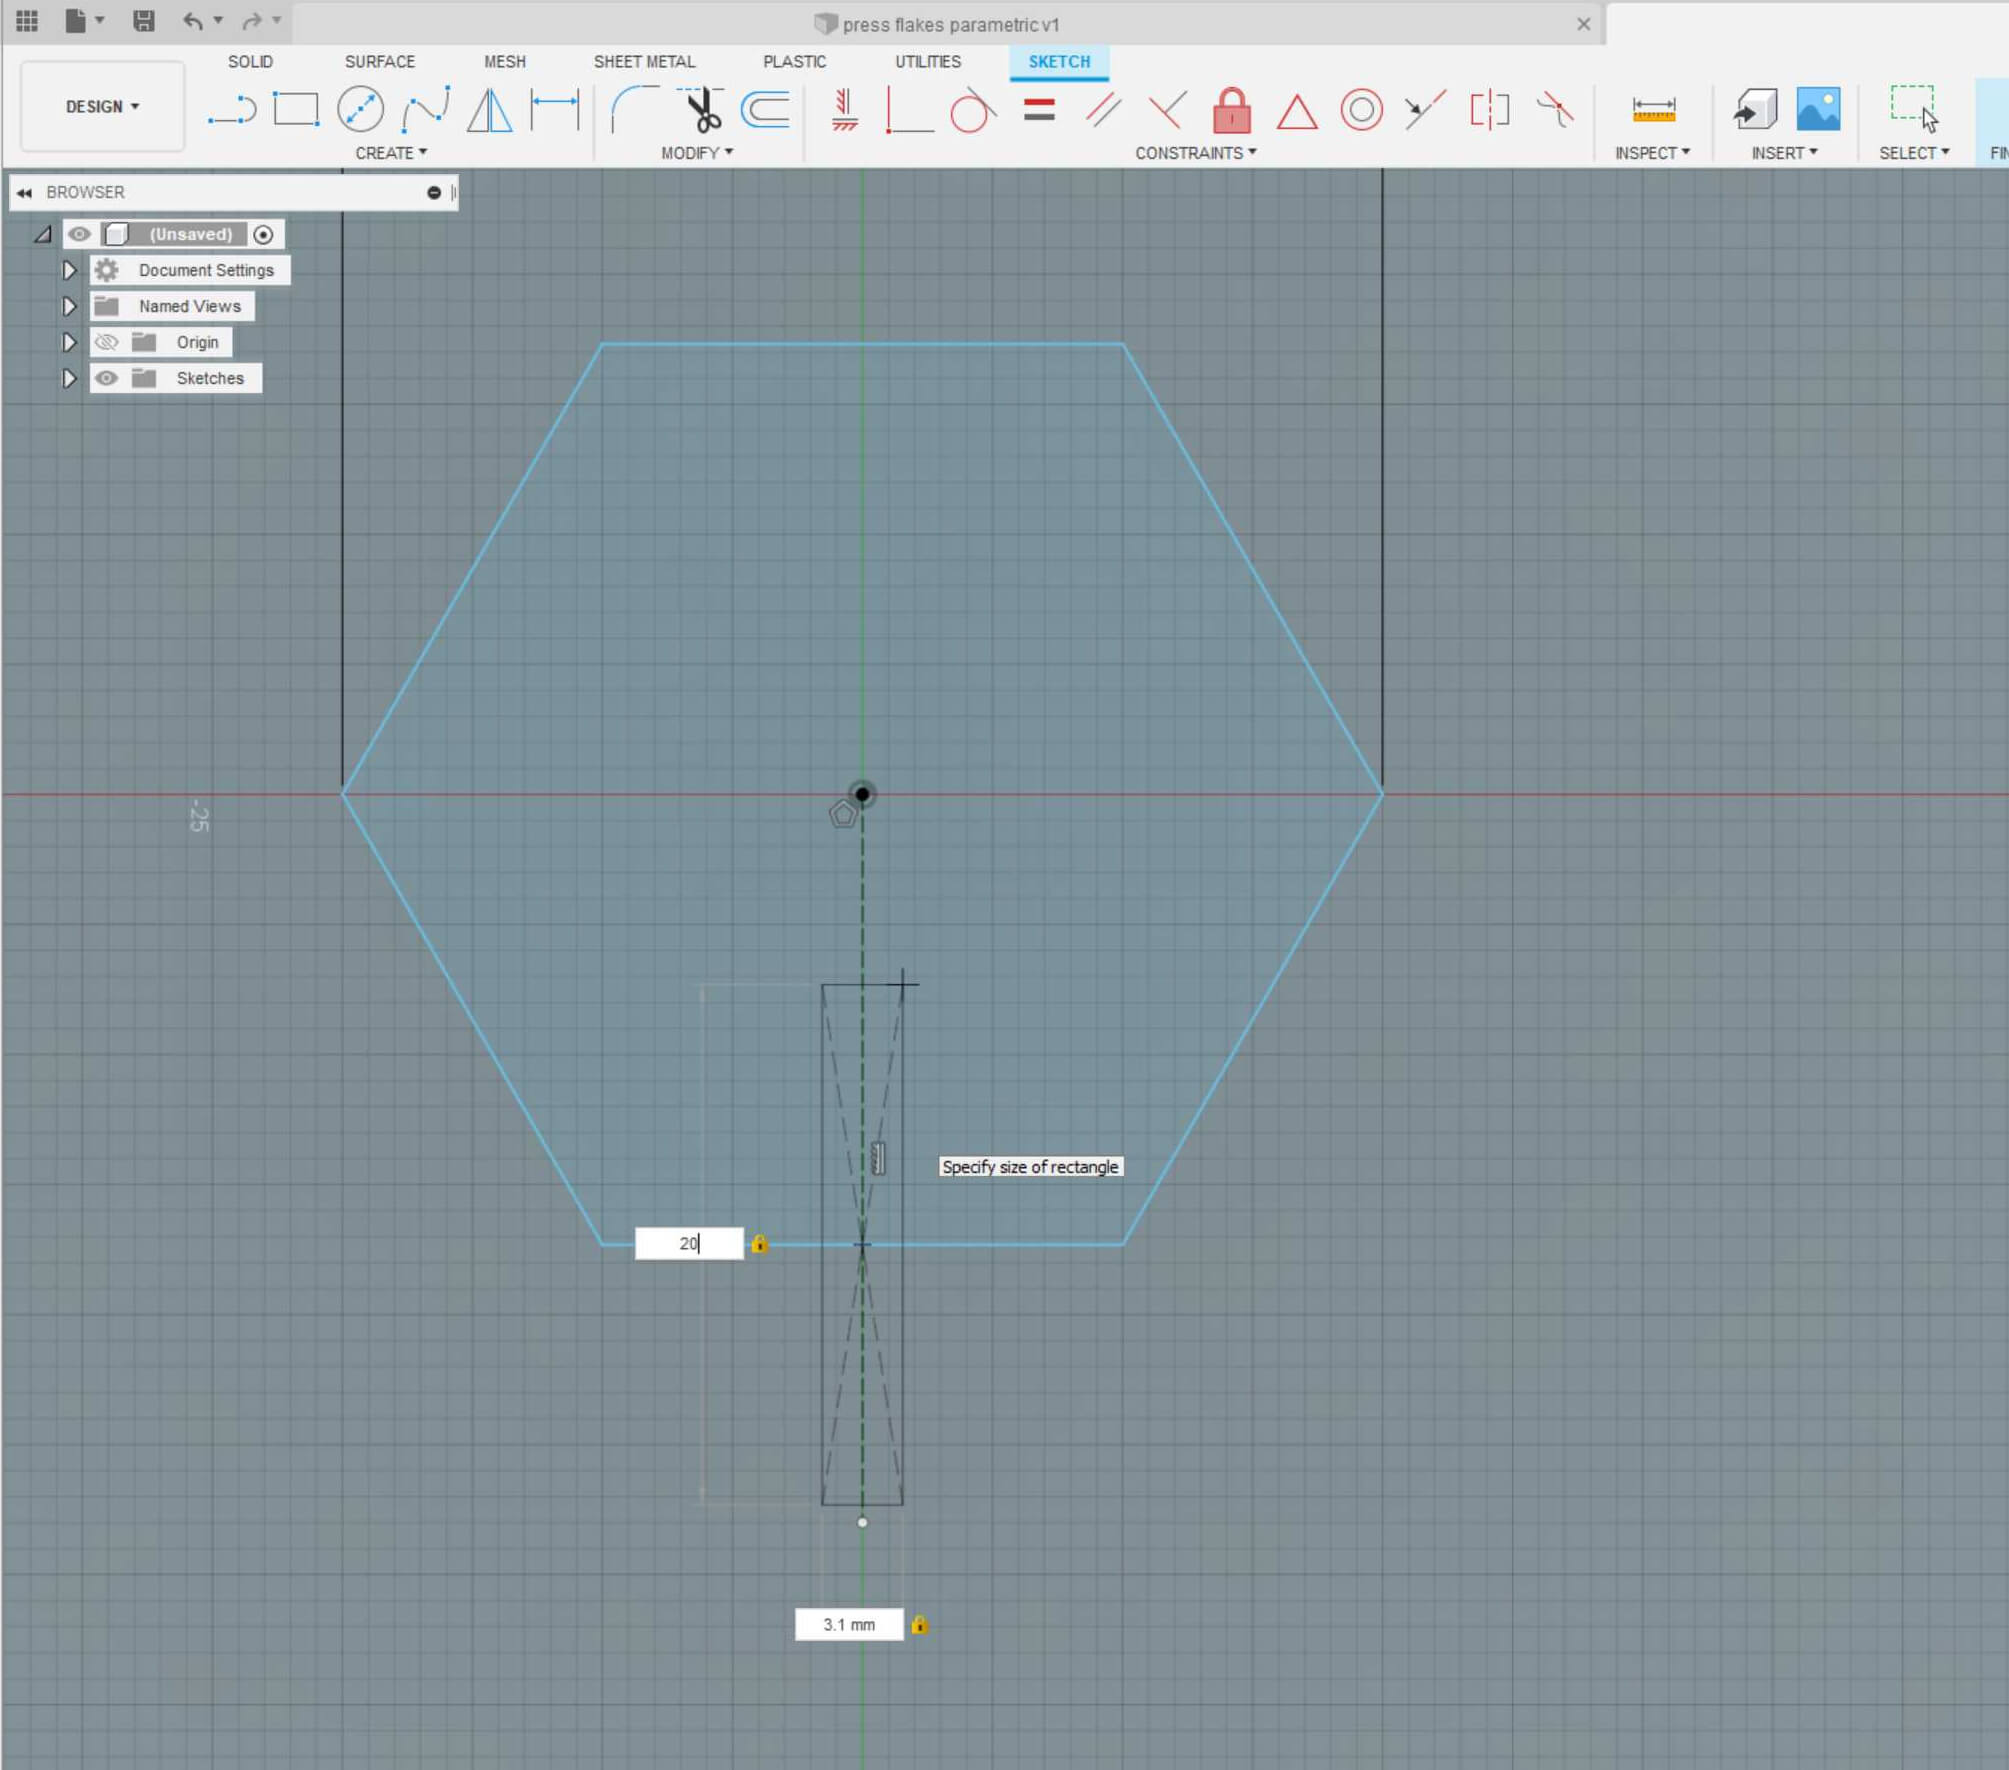
Task: Click the Insert Canvas image icon
Action: [1819, 110]
